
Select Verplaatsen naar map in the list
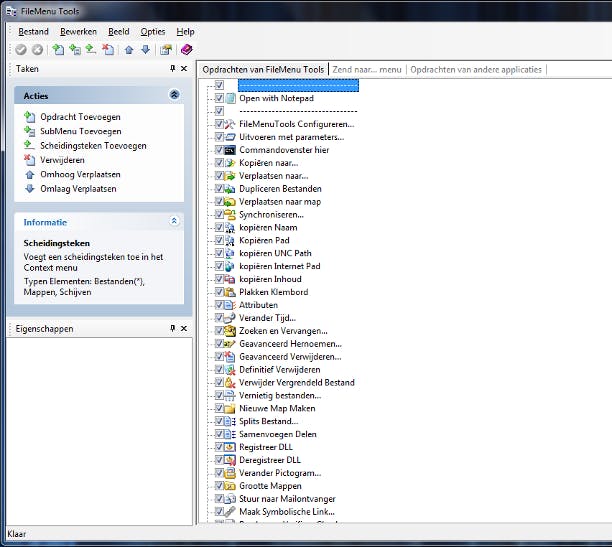click(280, 201)
